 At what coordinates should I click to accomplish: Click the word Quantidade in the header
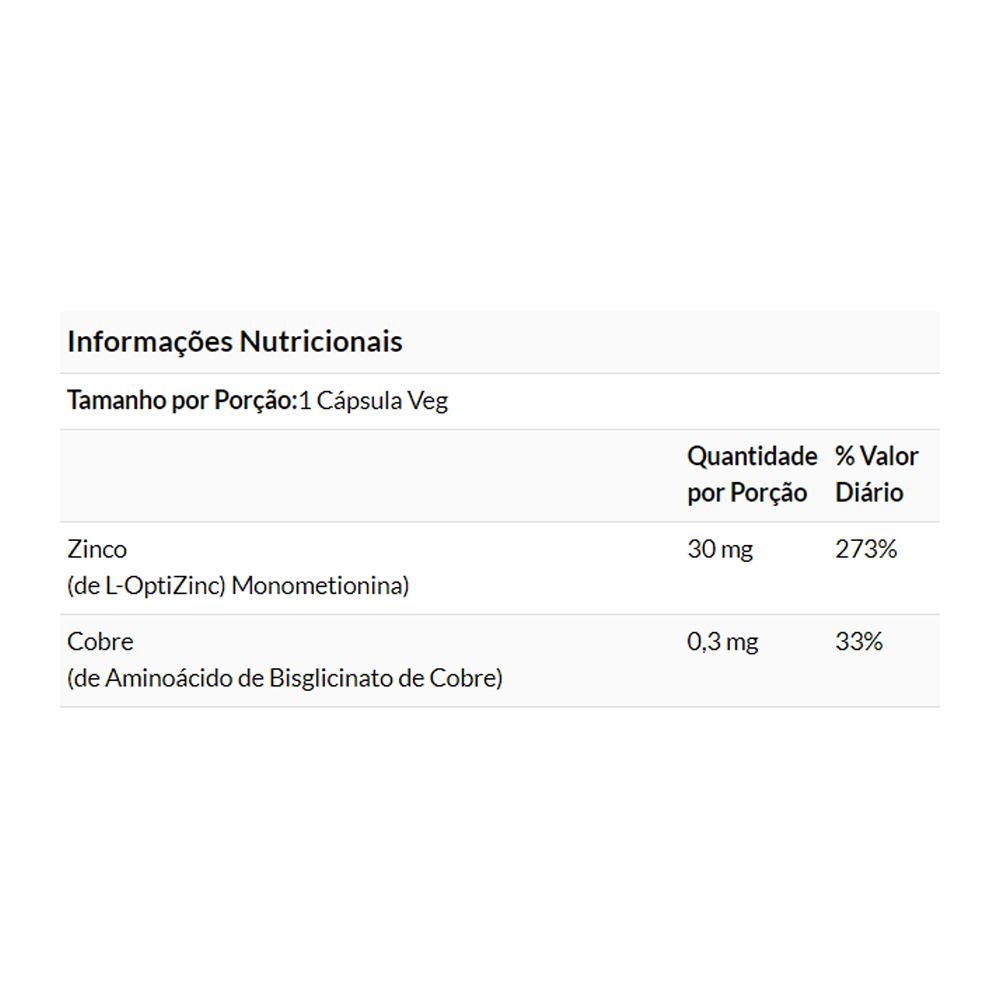click(x=752, y=457)
